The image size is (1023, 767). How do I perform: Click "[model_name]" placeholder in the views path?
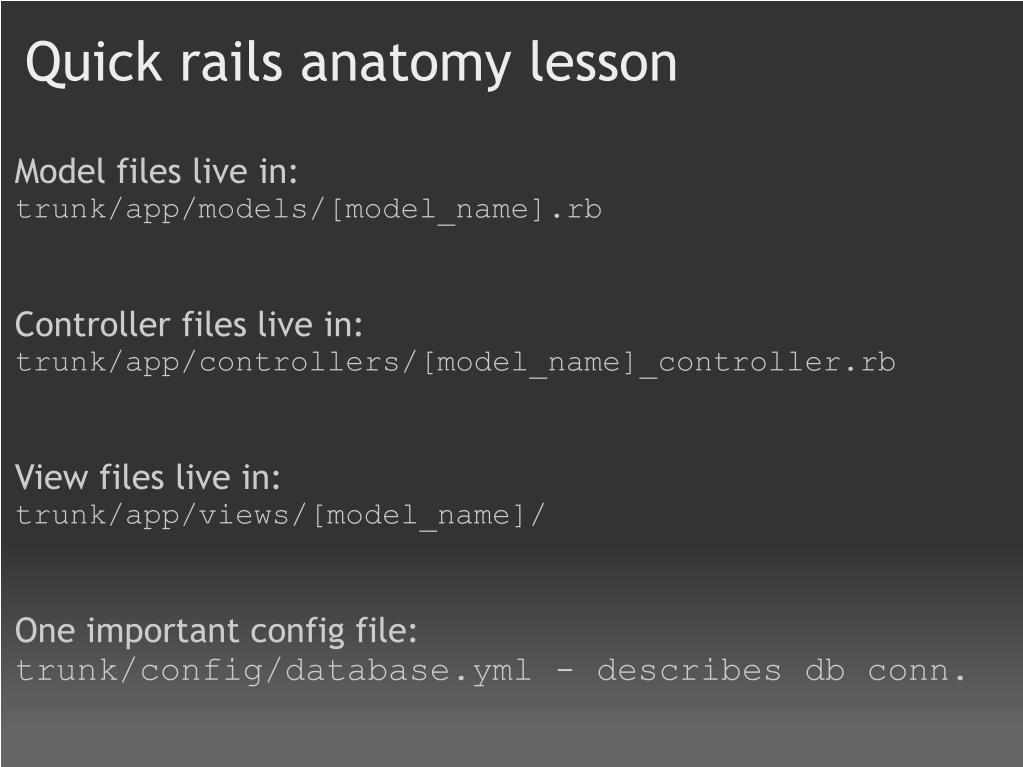pyautogui.click(x=418, y=516)
